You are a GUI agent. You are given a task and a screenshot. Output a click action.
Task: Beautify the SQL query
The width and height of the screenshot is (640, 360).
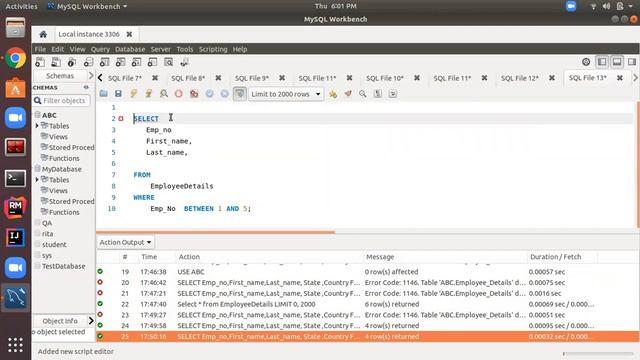(x=348, y=94)
